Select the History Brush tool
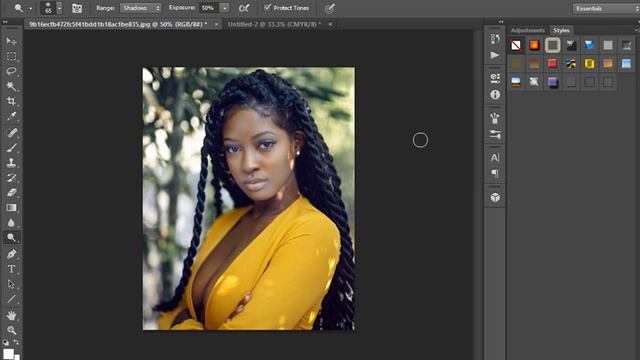 [11, 177]
